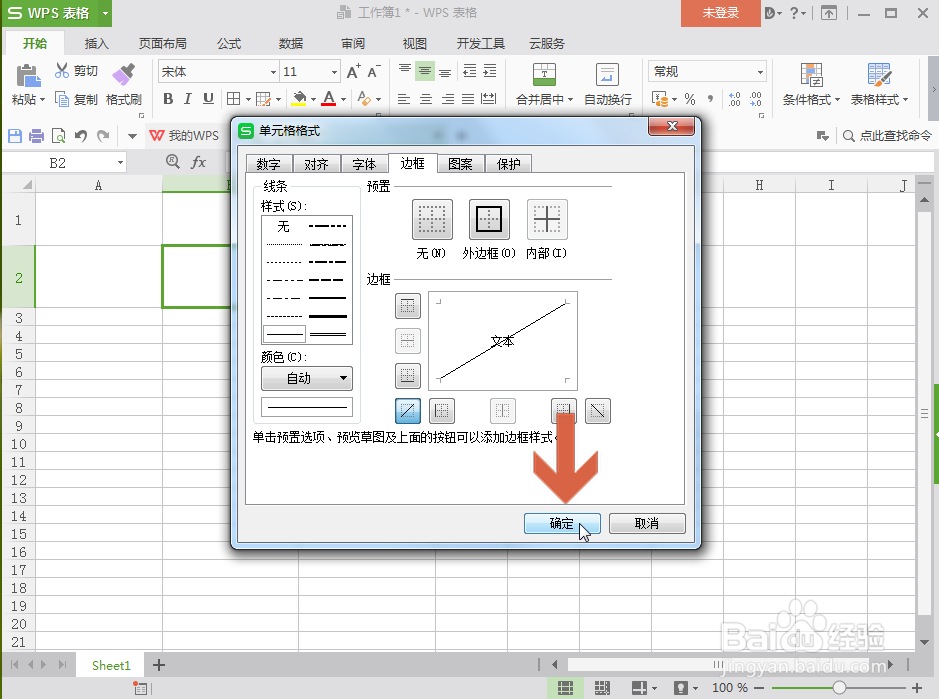Select the Sheet1 tab
The width and height of the screenshot is (939, 699).
[x=111, y=665]
